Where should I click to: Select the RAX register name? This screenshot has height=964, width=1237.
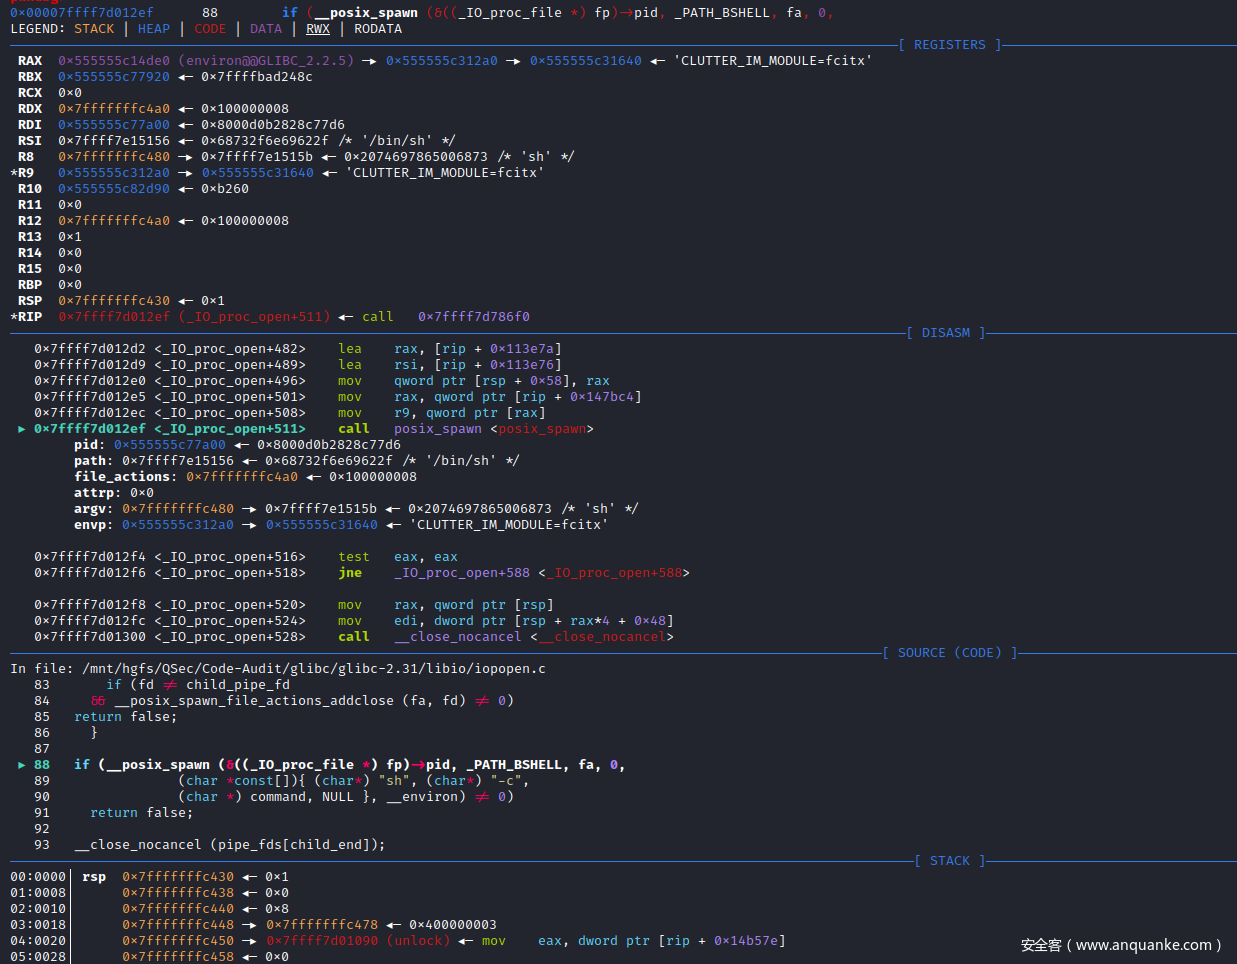click(30, 61)
